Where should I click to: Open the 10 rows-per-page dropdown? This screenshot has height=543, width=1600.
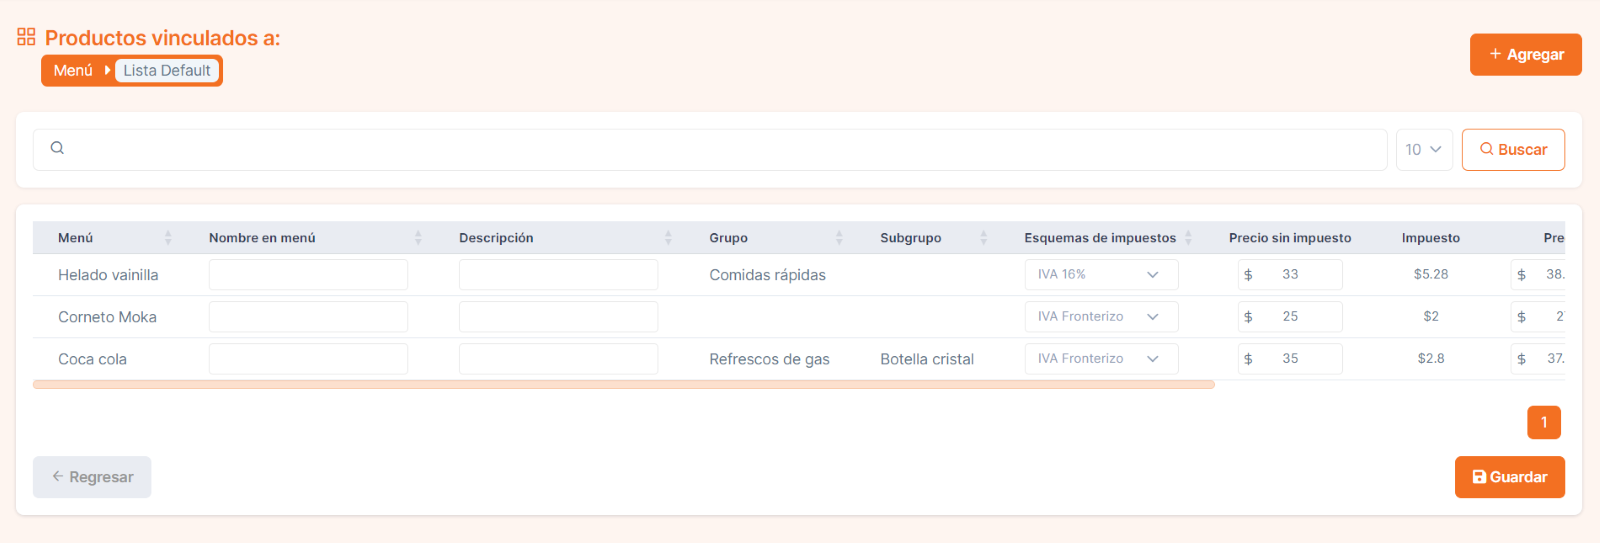(1424, 150)
